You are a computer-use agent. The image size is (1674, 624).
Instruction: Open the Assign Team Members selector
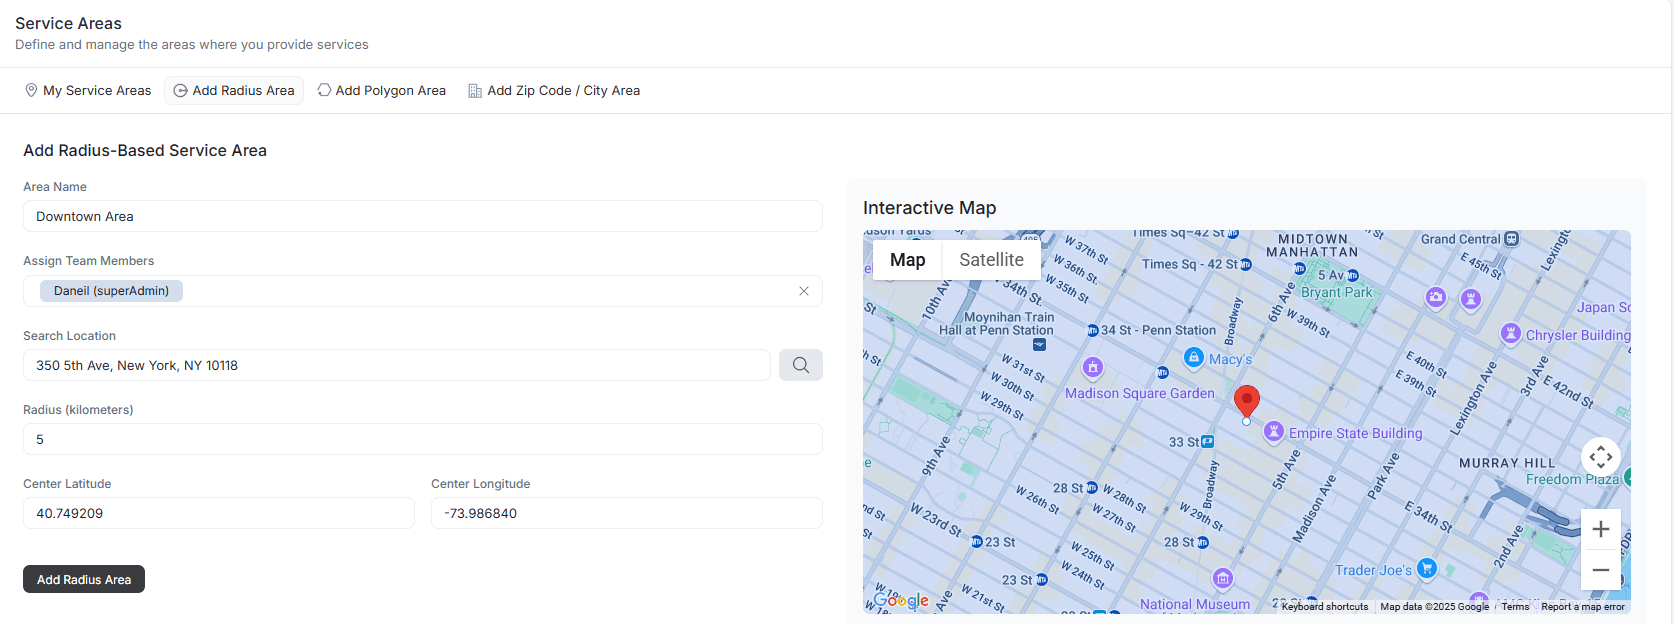click(x=423, y=291)
